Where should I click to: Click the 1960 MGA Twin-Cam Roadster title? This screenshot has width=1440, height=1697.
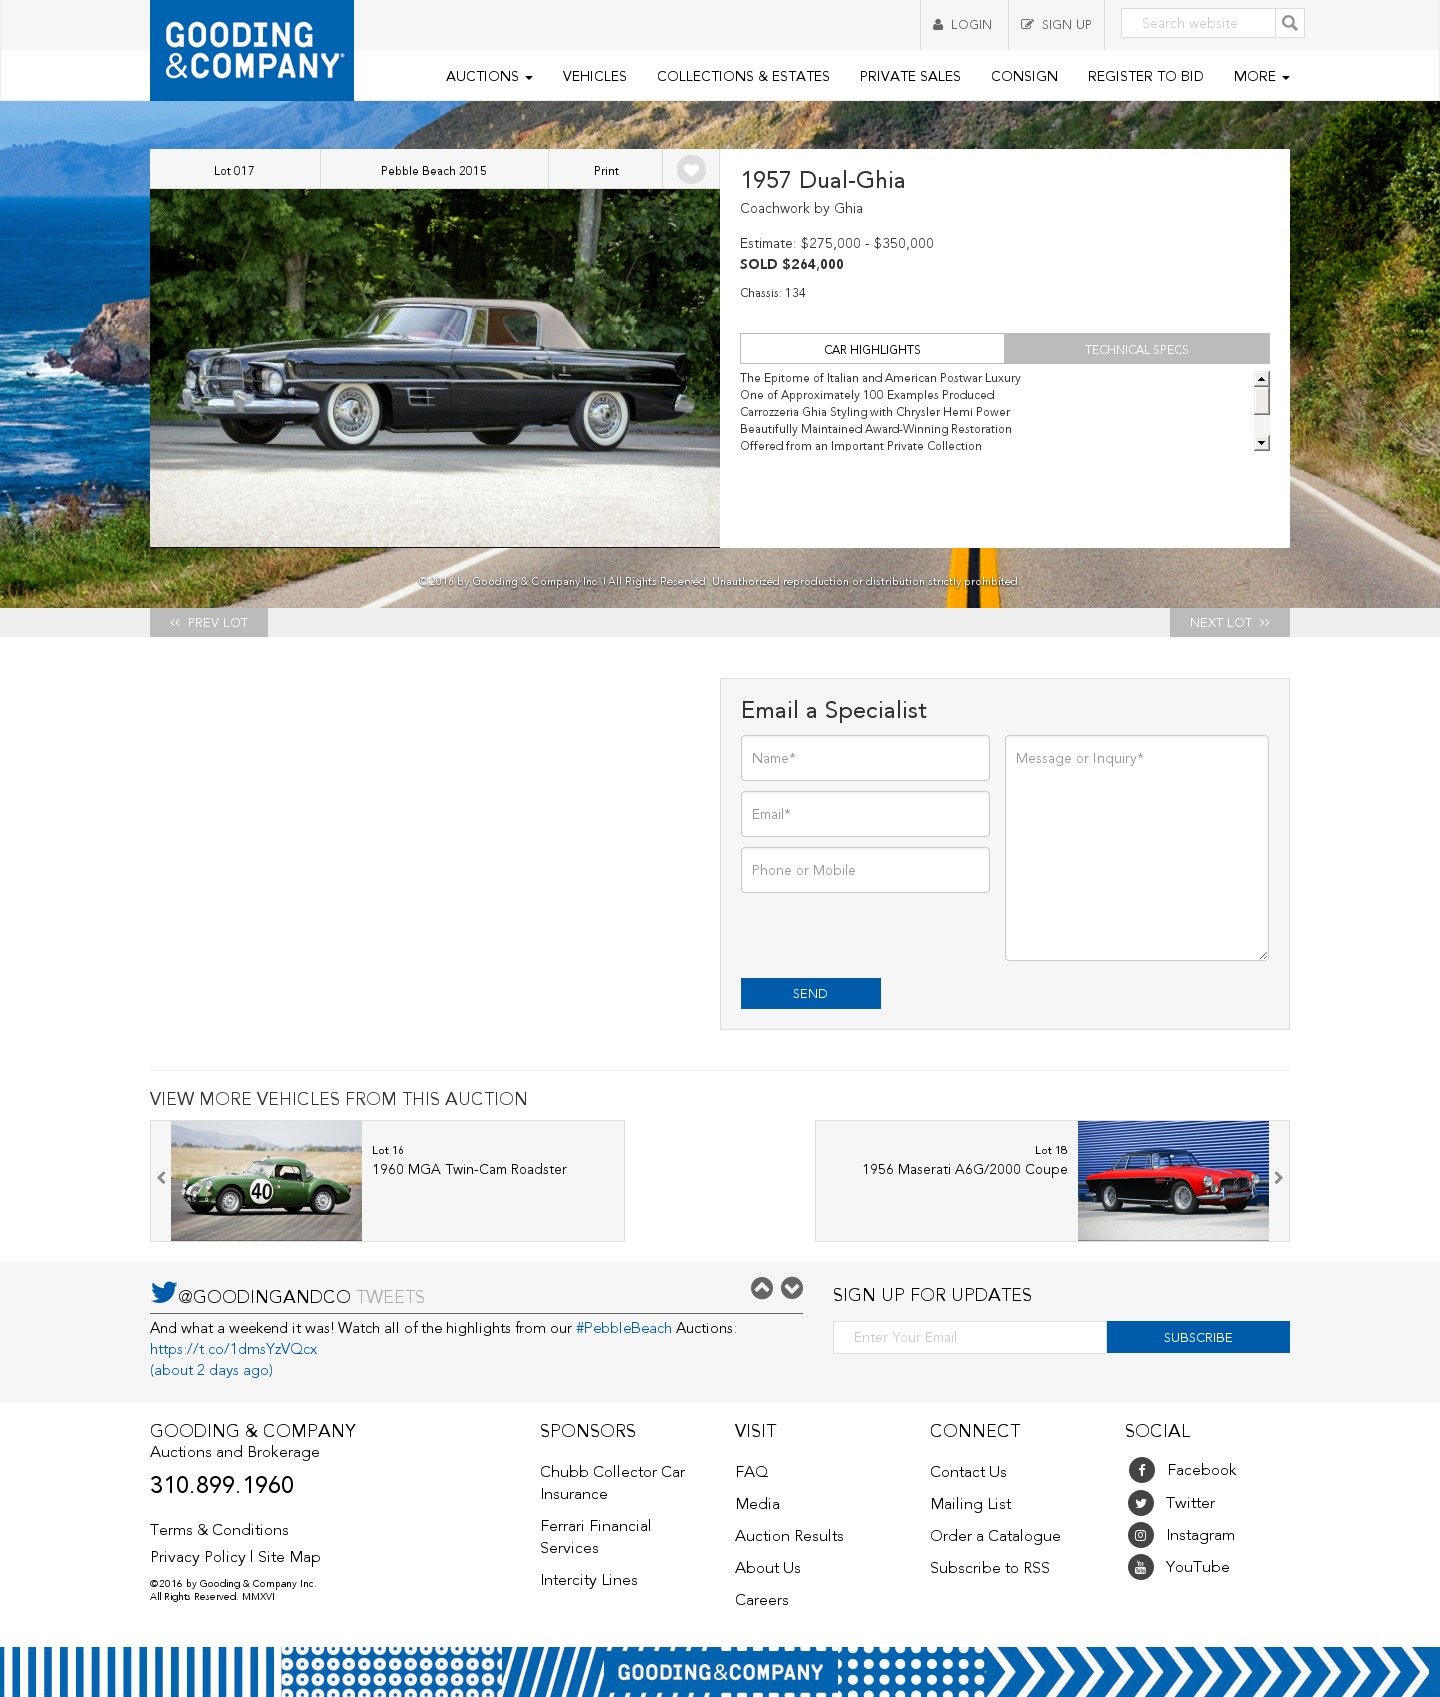coord(469,1169)
